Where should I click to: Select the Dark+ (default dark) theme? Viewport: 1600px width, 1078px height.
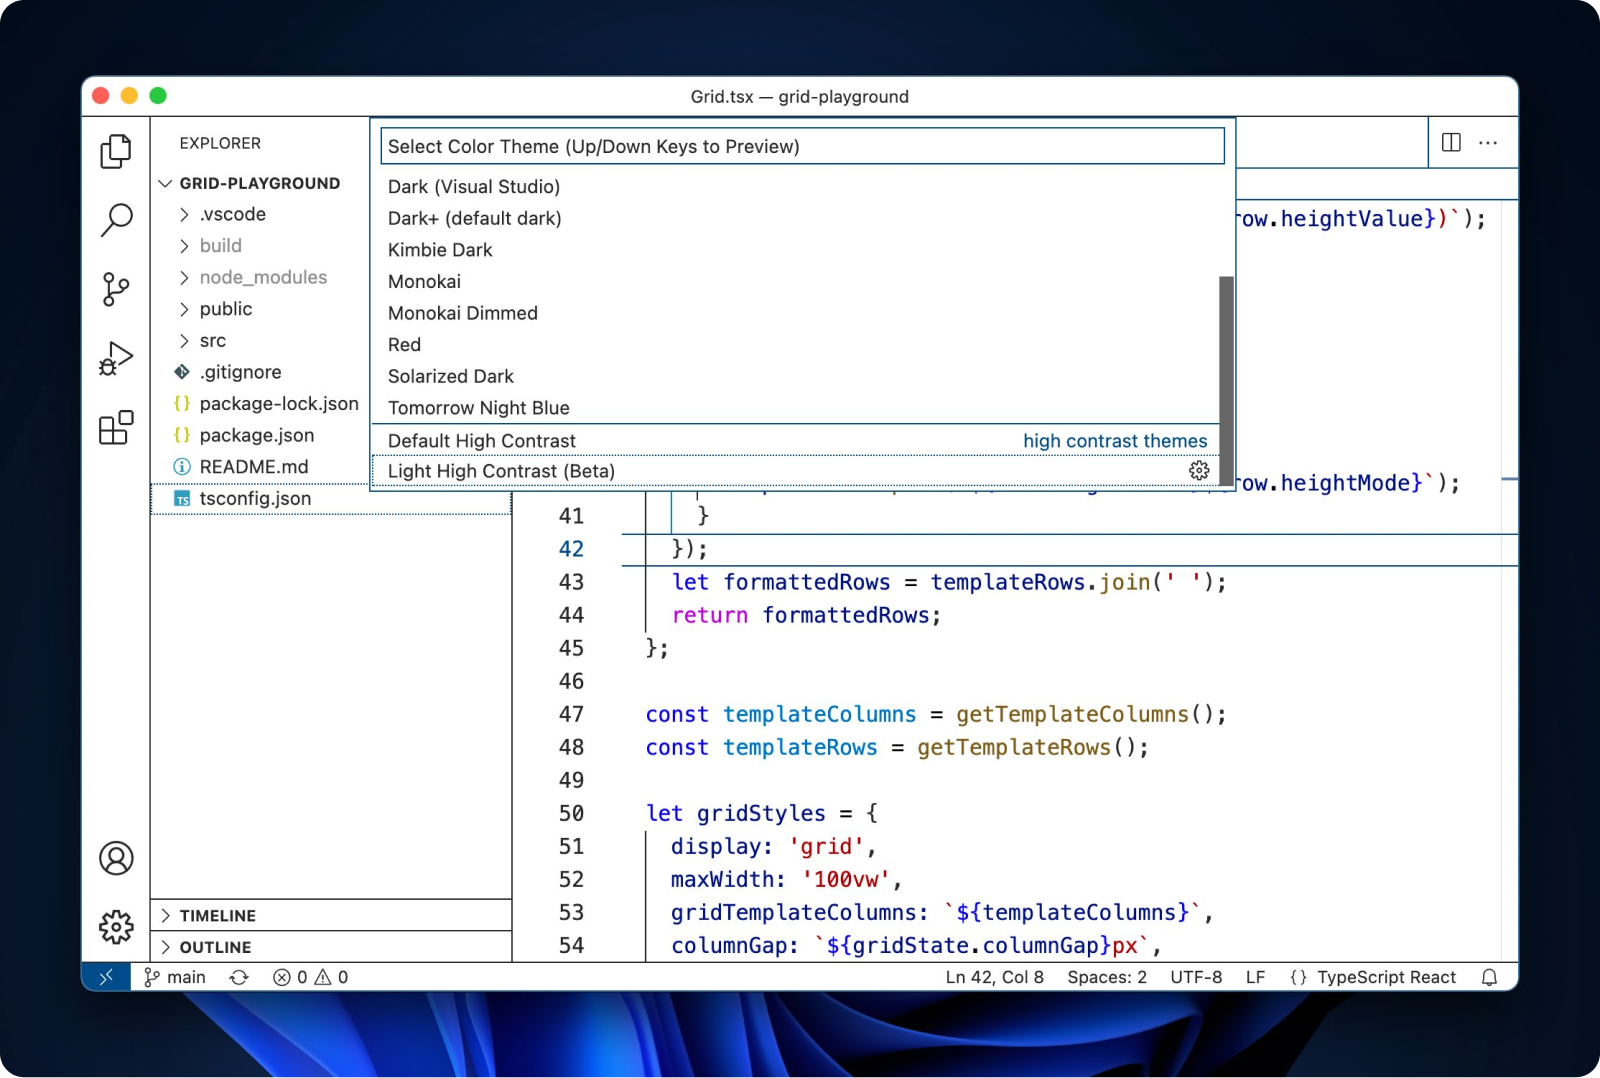(795, 218)
